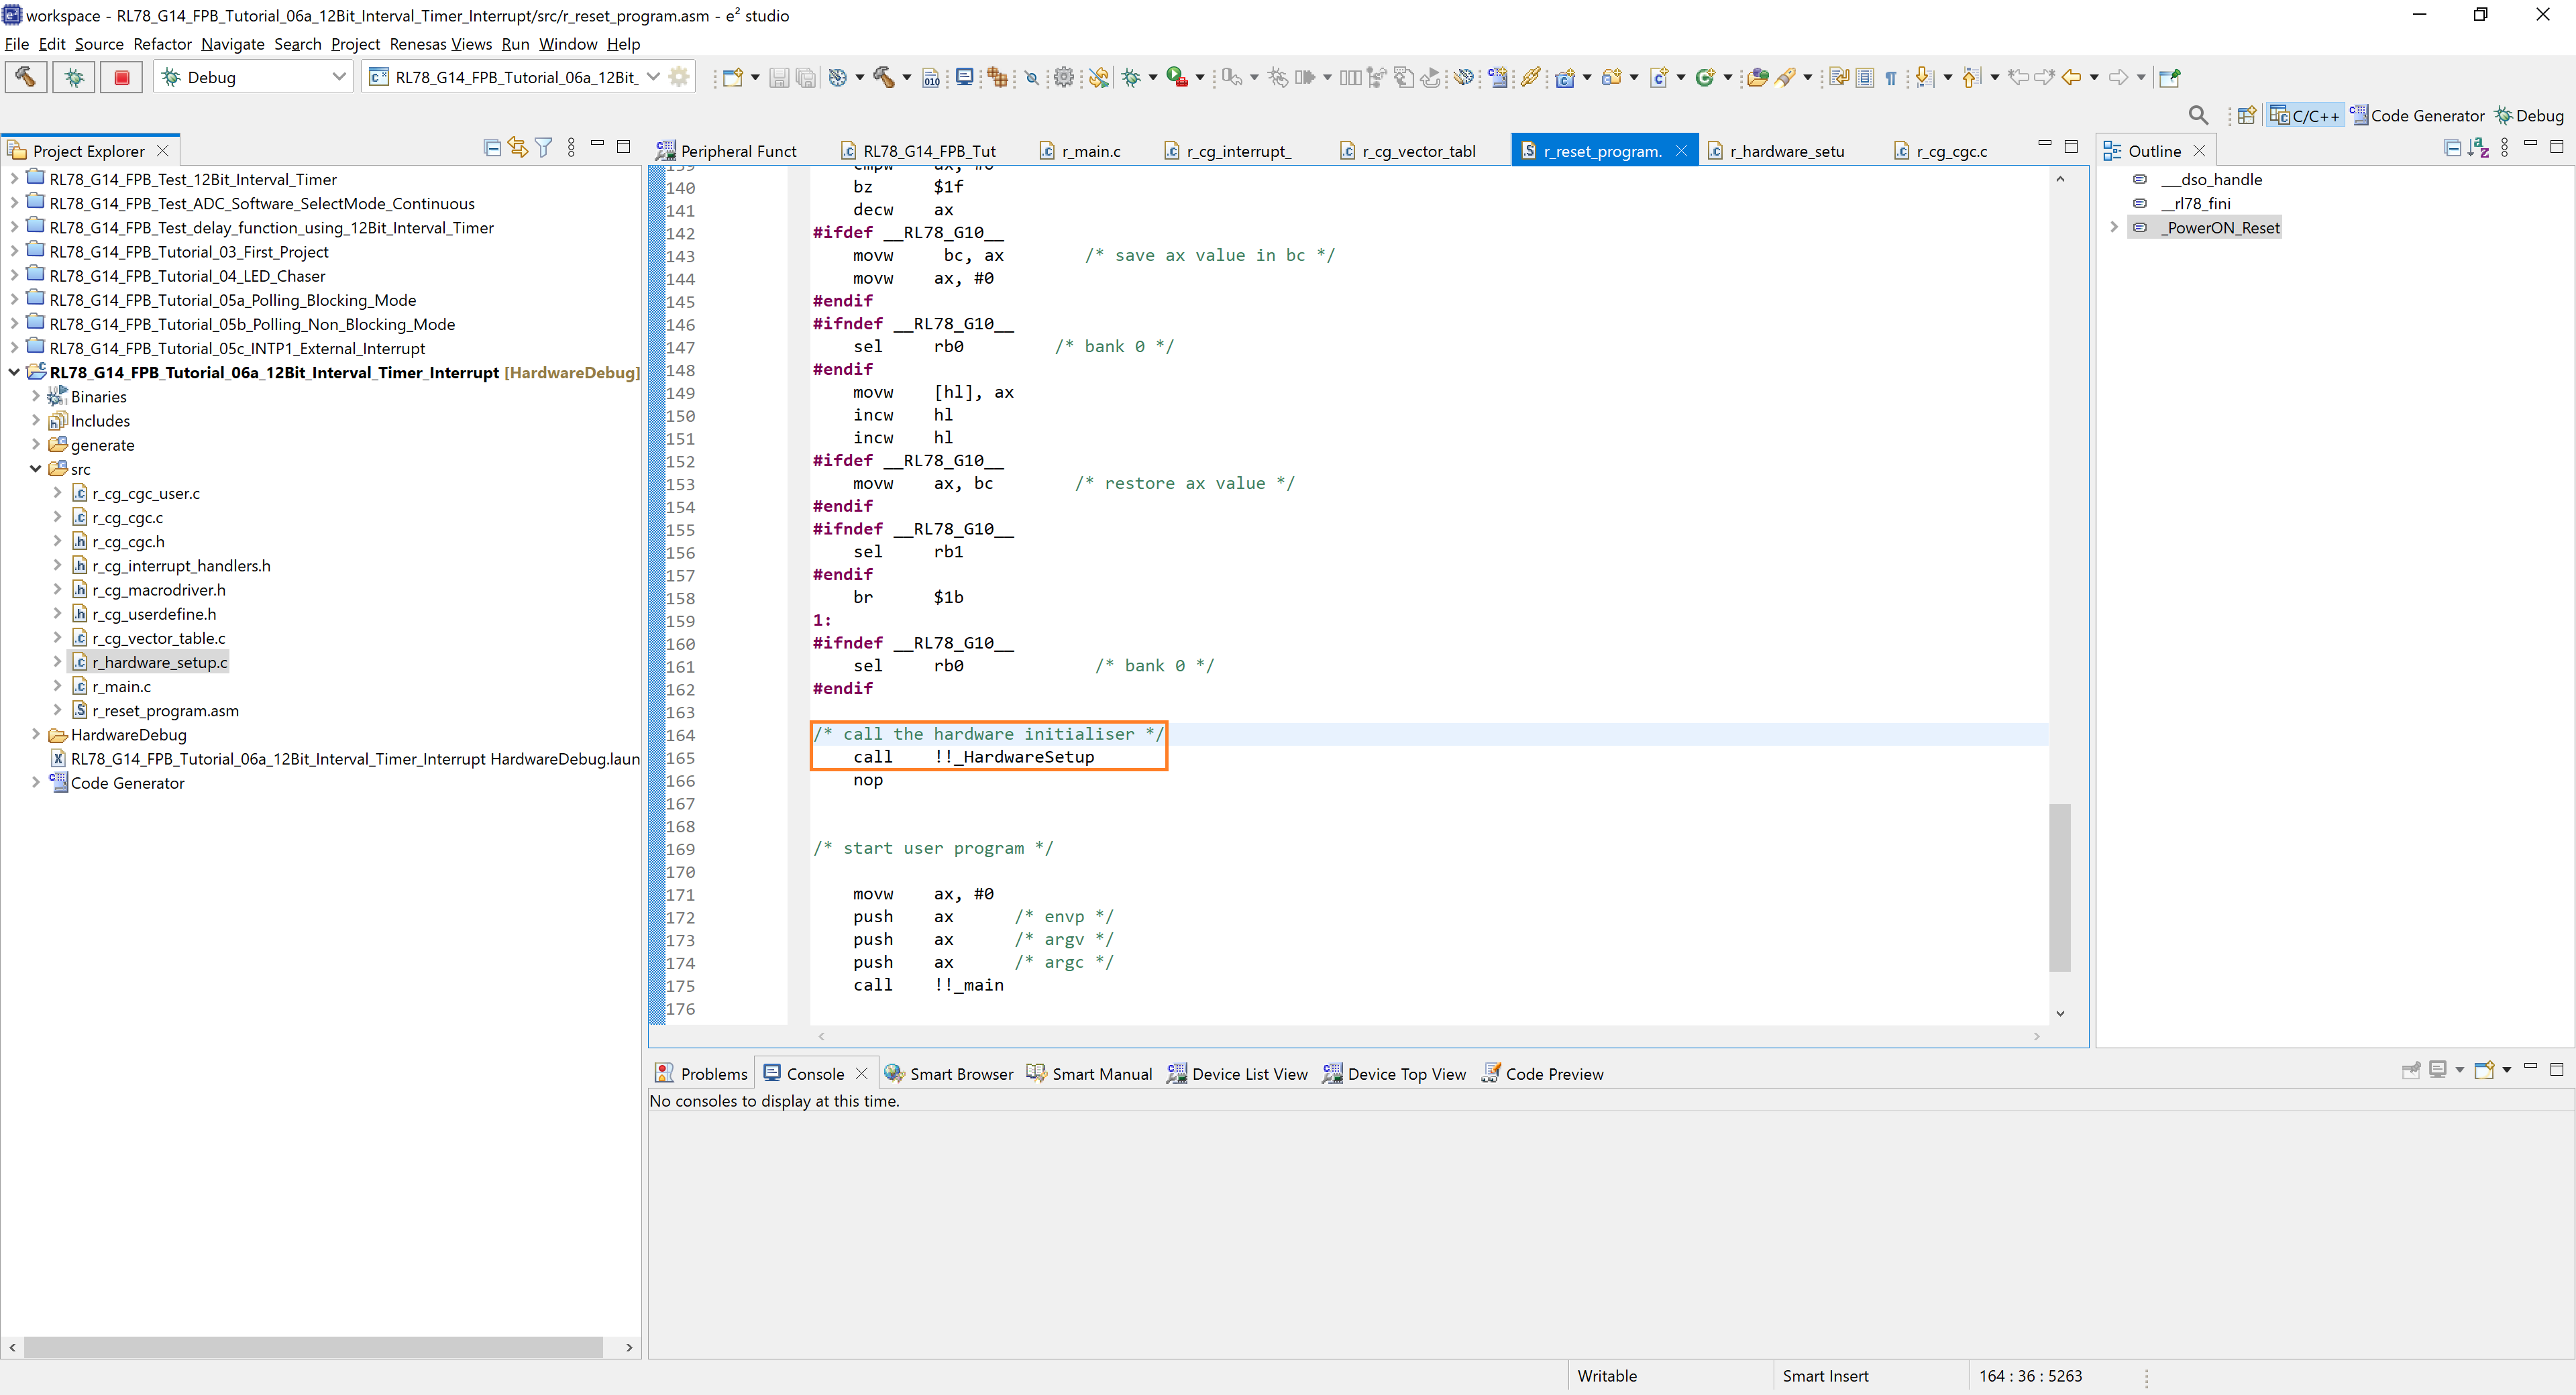This screenshot has height=1395, width=2576.
Task: Toggle the Code Generator perspective
Action: pos(2417,115)
